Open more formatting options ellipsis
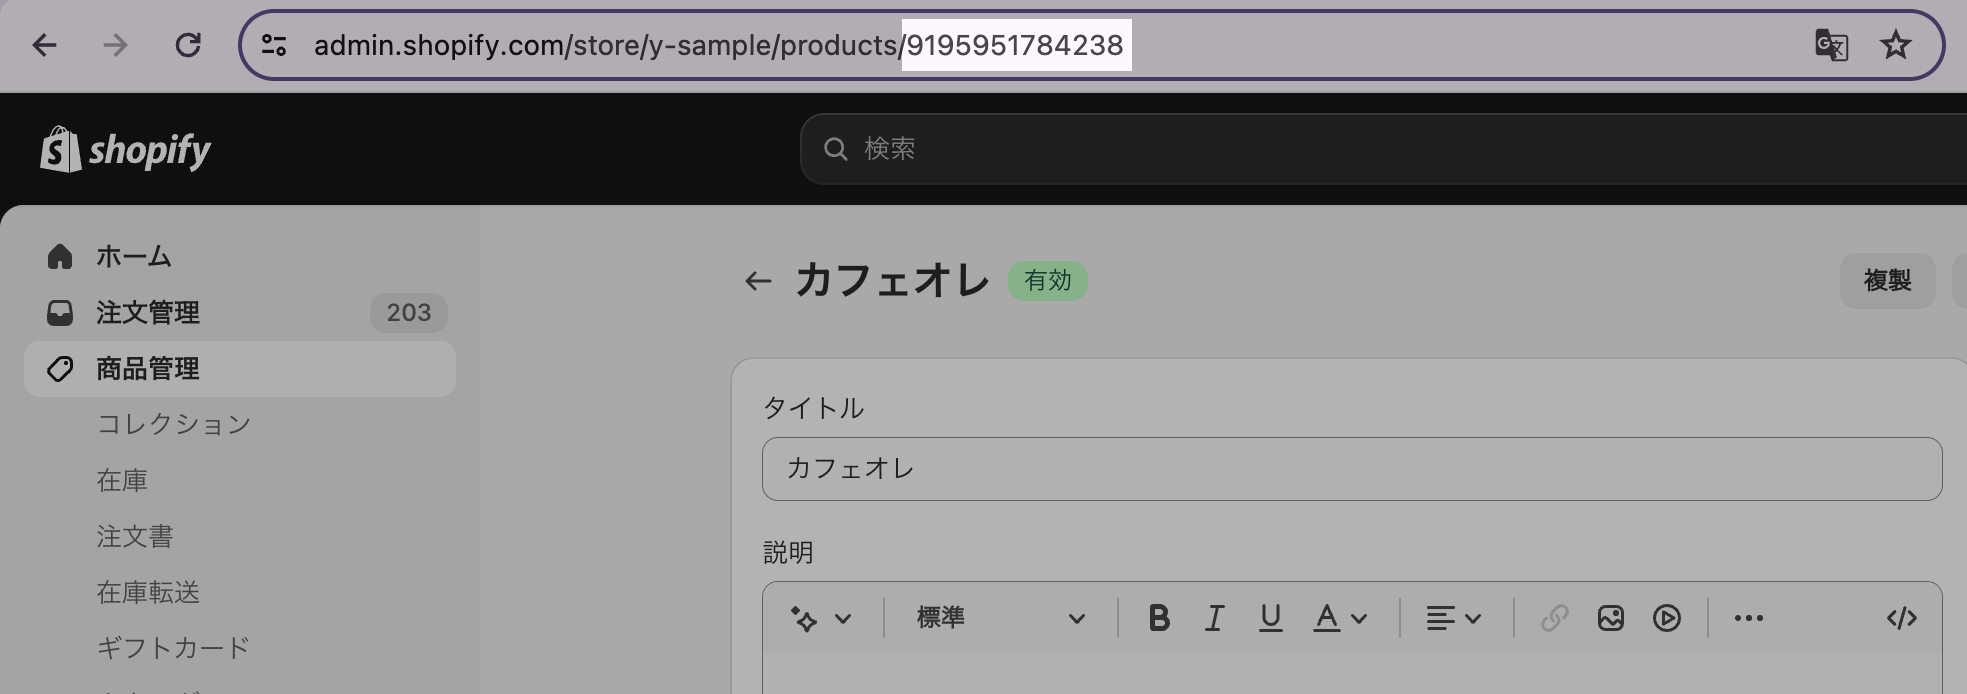This screenshot has height=694, width=1967. pyautogui.click(x=1748, y=618)
